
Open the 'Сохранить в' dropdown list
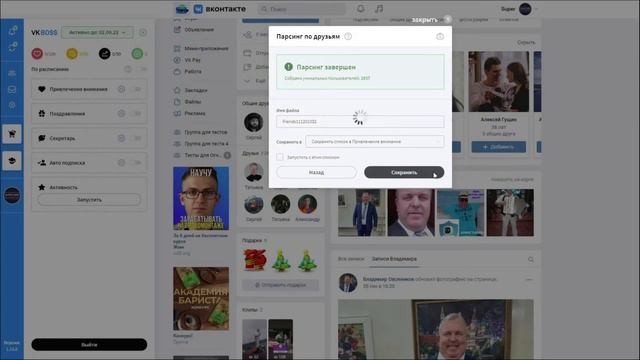(x=375, y=141)
